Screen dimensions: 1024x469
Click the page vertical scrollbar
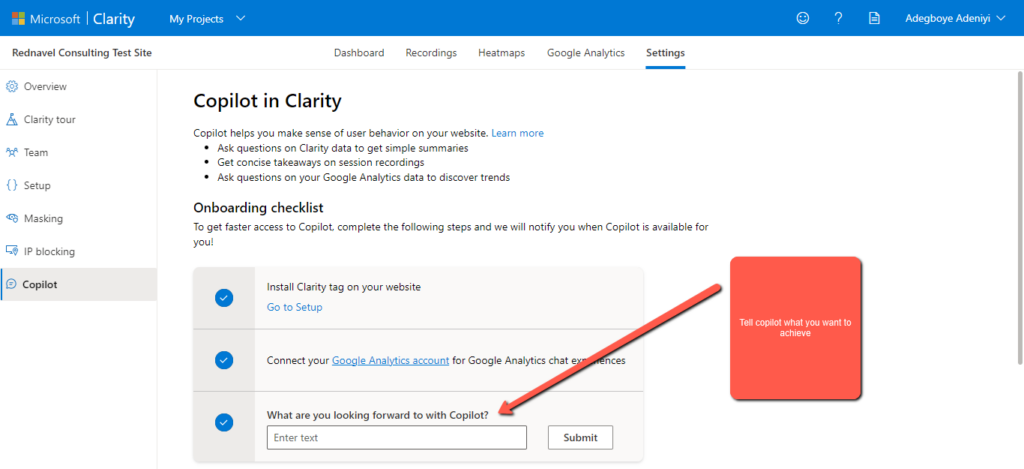pos(1020,216)
